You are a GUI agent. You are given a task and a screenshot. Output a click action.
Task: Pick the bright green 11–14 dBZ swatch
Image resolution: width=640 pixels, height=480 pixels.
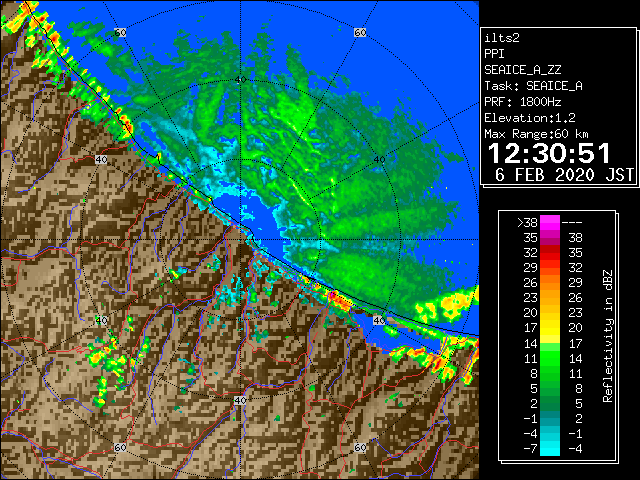click(x=550, y=358)
